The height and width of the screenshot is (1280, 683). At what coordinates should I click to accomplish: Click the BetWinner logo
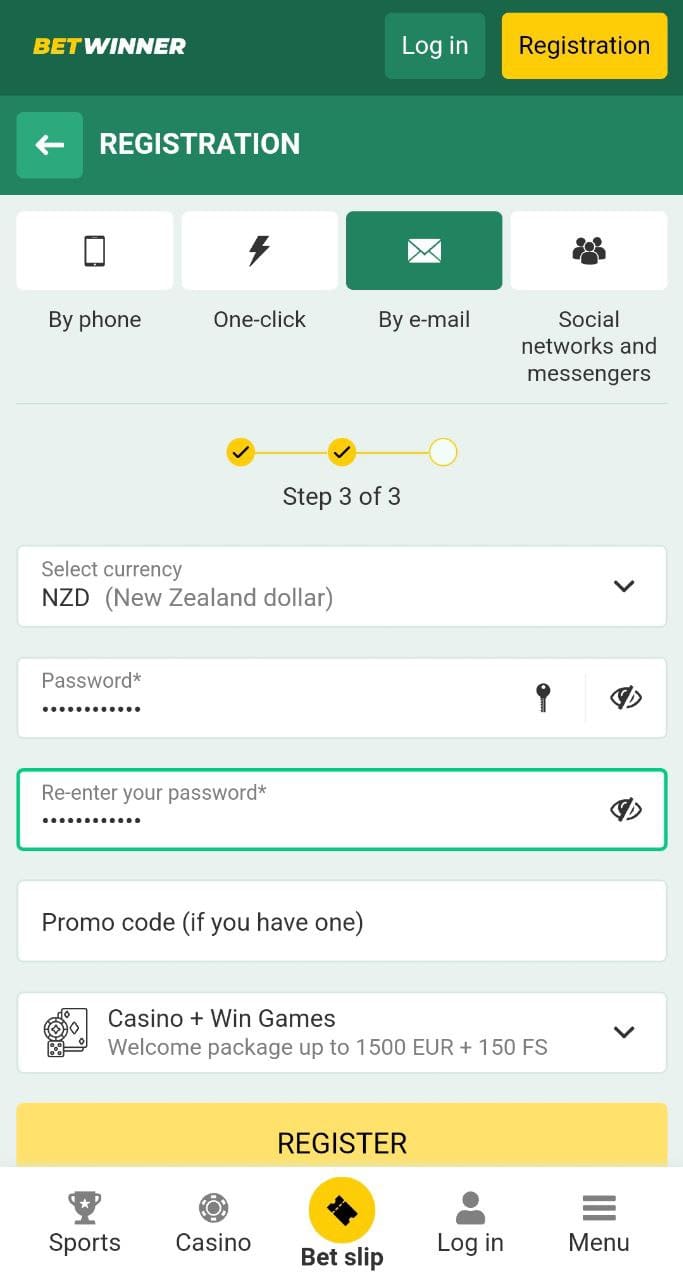coord(109,46)
